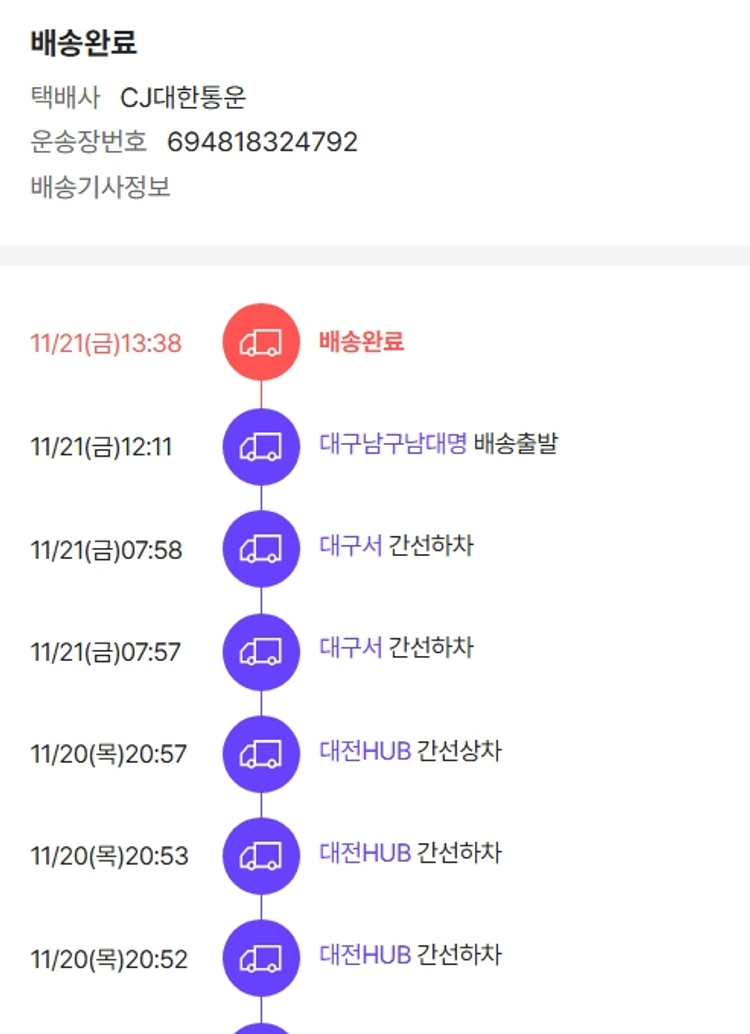Click the red 배송완료 status text
The image size is (750, 1034).
tap(361, 342)
